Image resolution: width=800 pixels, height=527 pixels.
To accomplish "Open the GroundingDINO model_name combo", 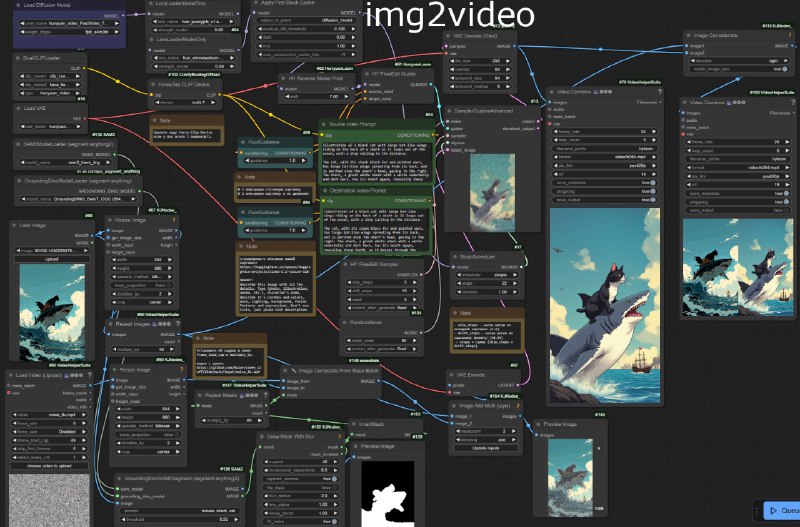I will (x=78, y=199).
